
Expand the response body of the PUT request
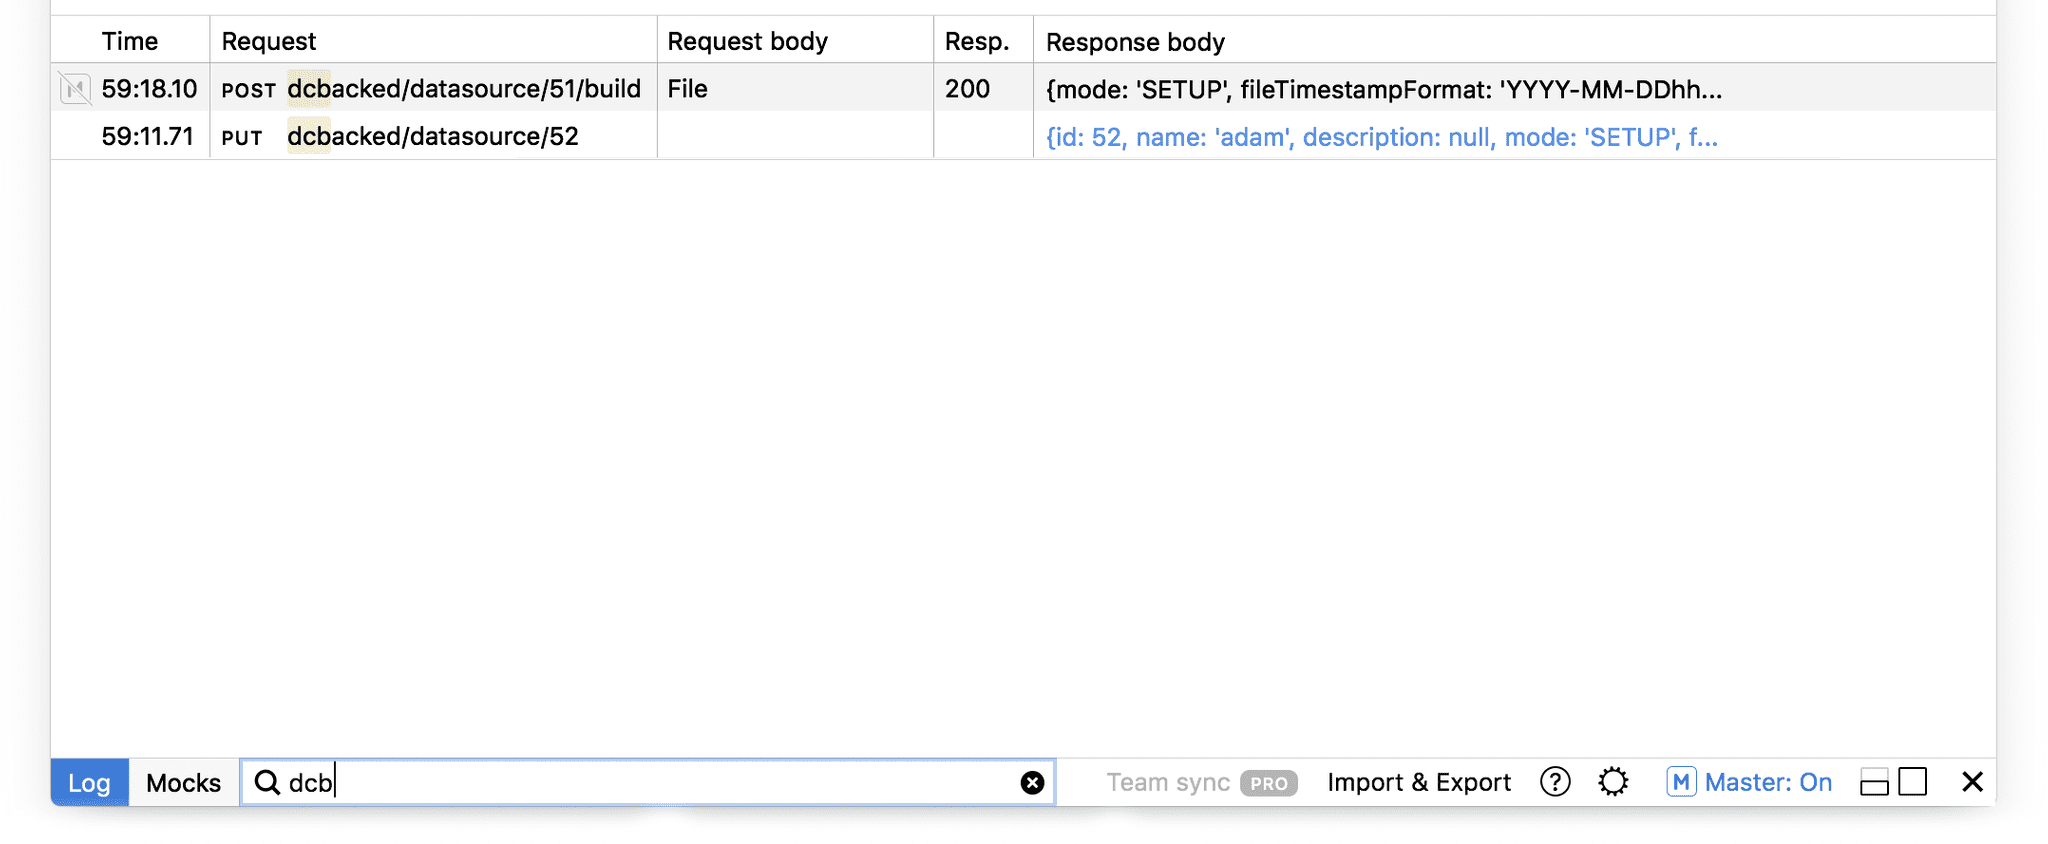click(1382, 137)
